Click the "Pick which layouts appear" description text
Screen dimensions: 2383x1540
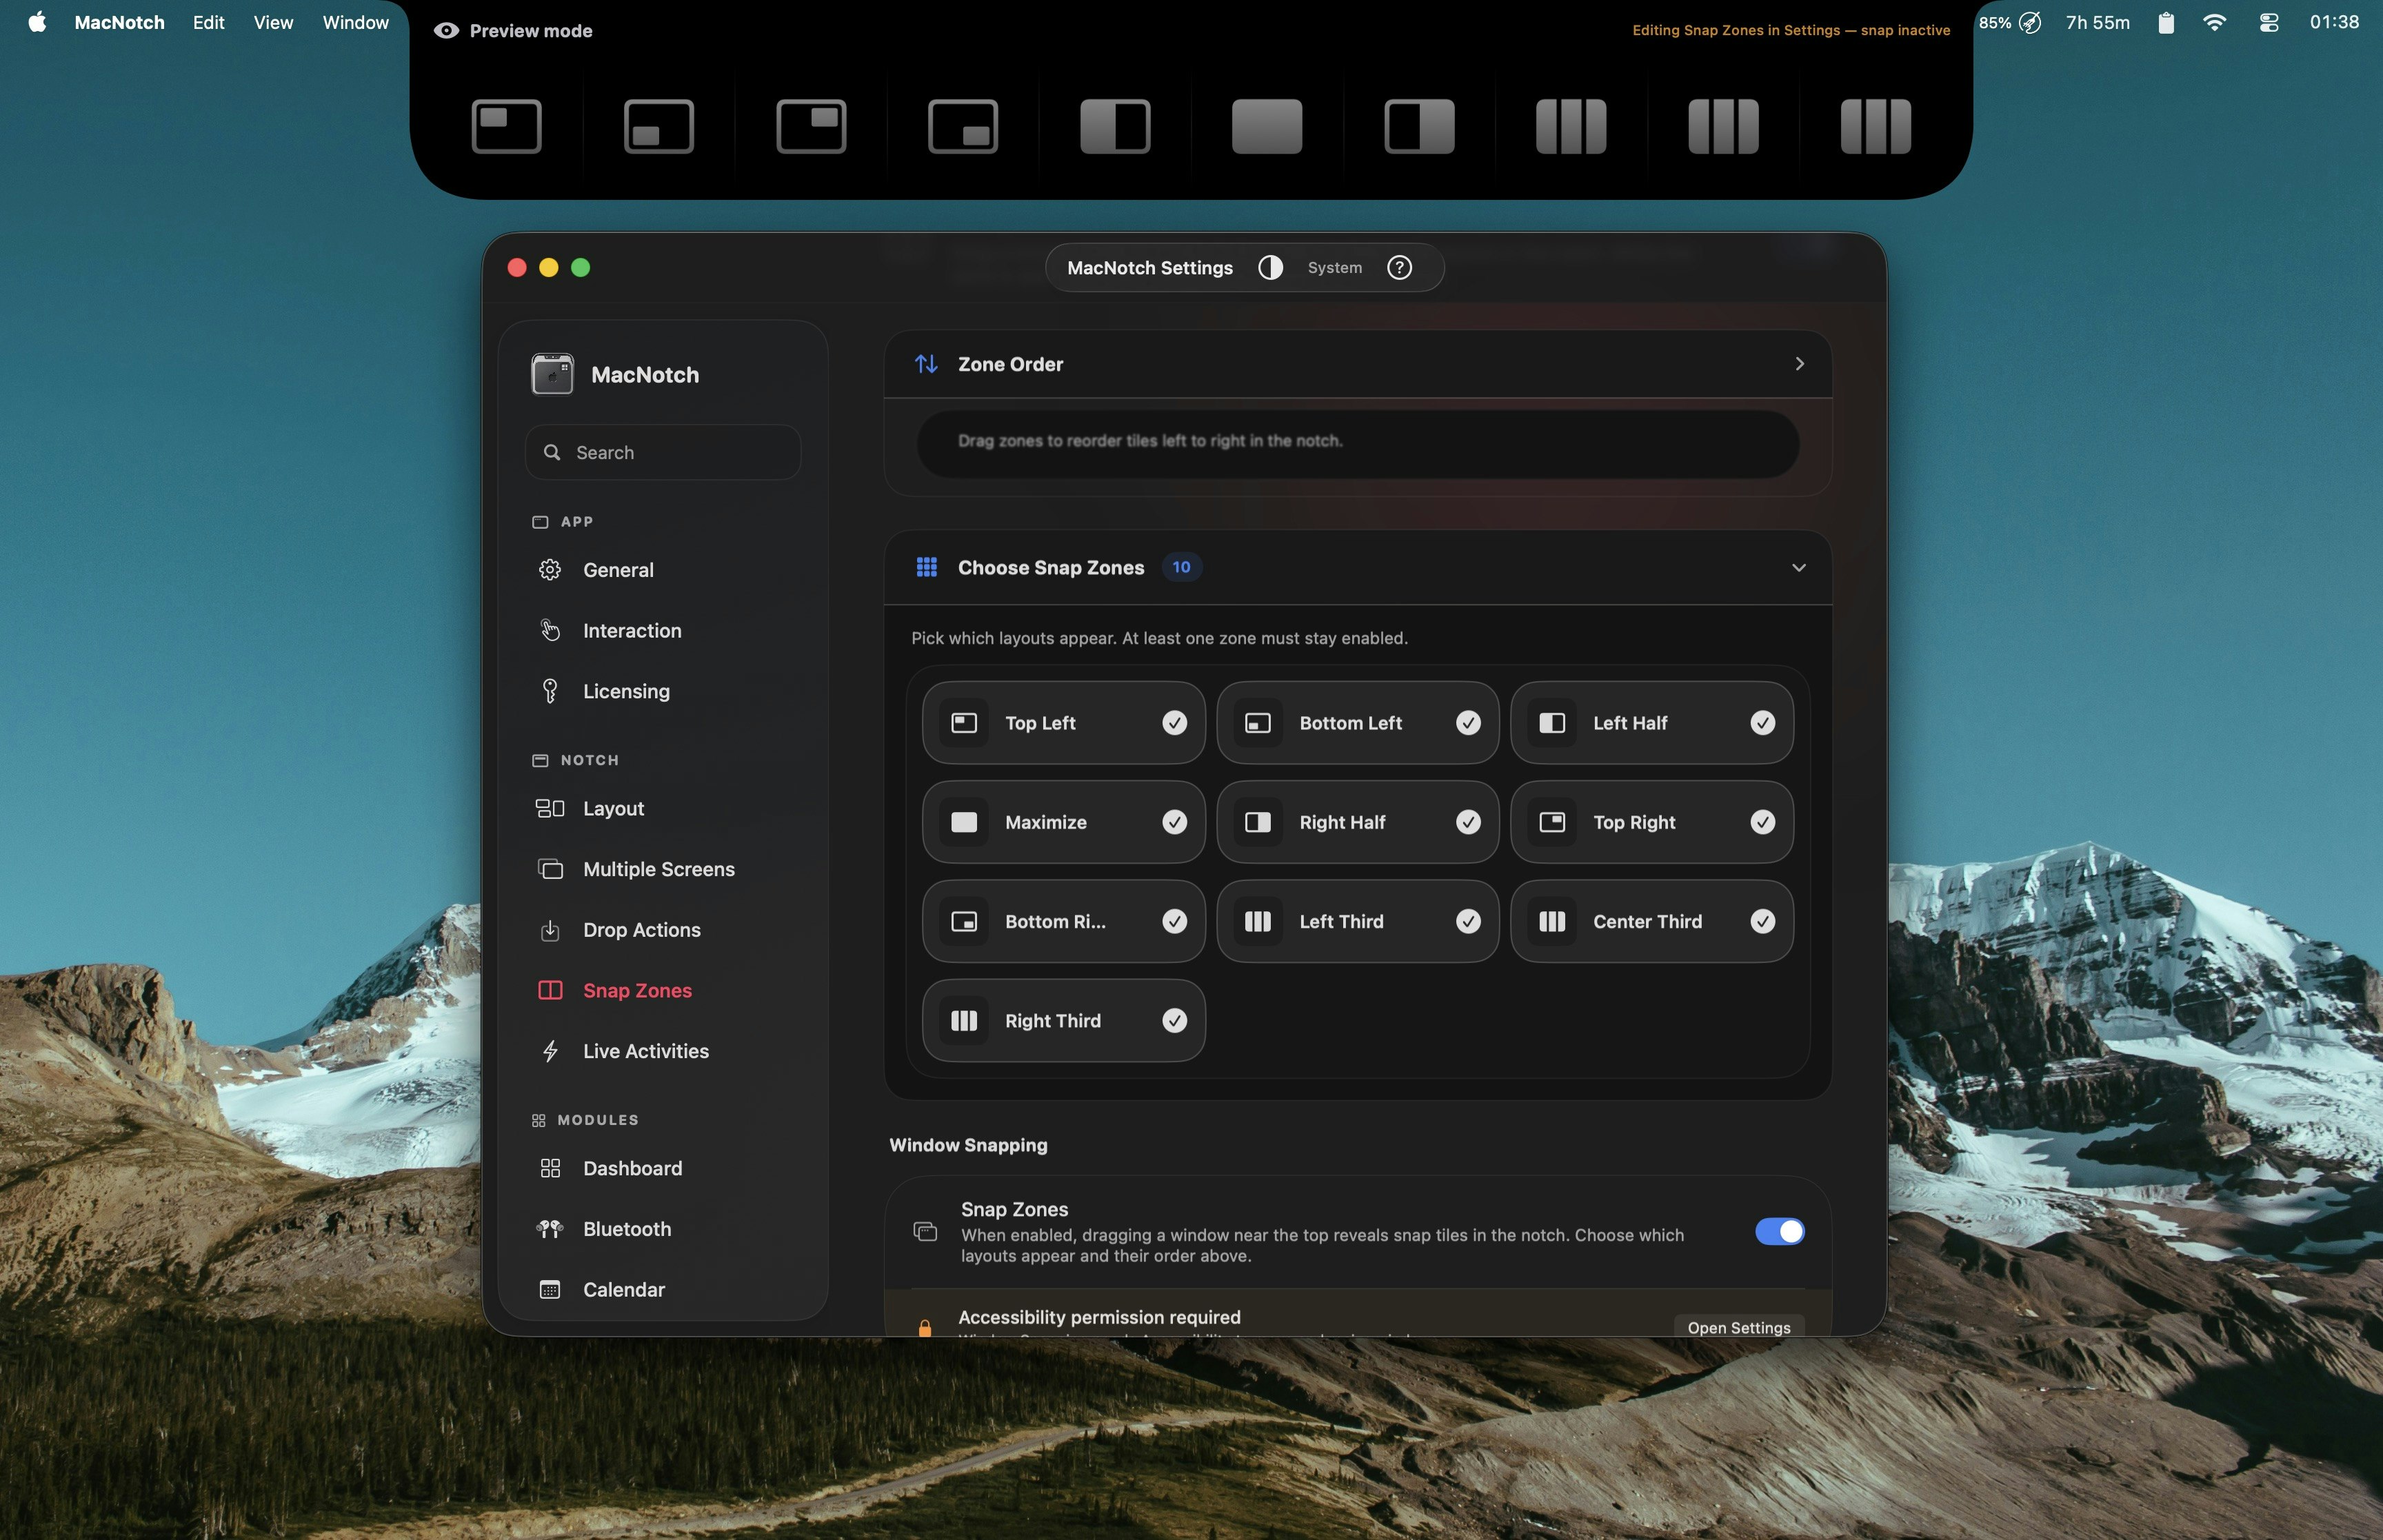point(1159,638)
